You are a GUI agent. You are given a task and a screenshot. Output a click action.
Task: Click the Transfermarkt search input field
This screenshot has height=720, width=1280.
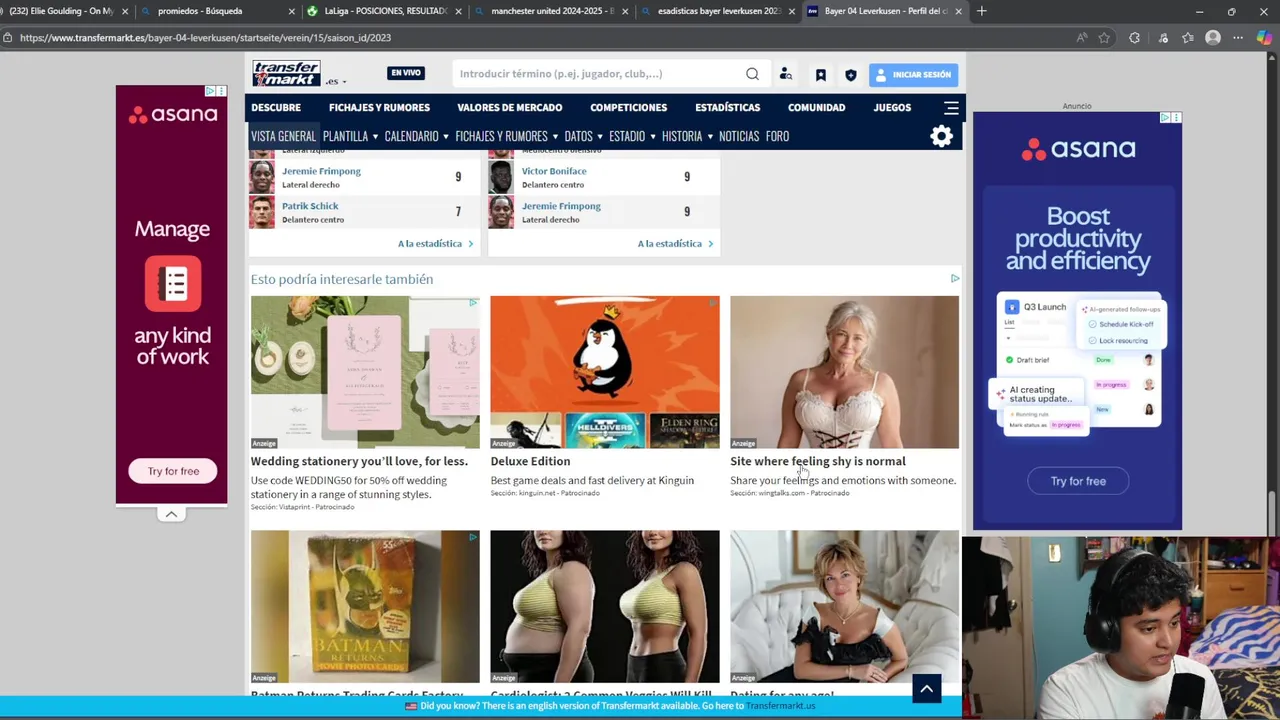click(600, 74)
